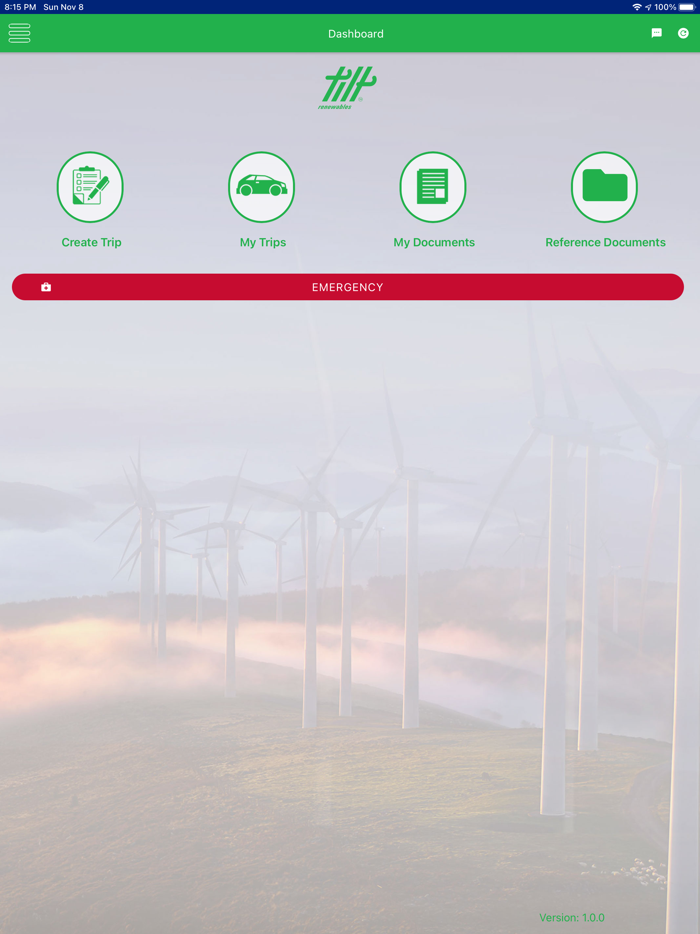Open the Reference Documents folder icon
The width and height of the screenshot is (700, 934).
pos(605,187)
